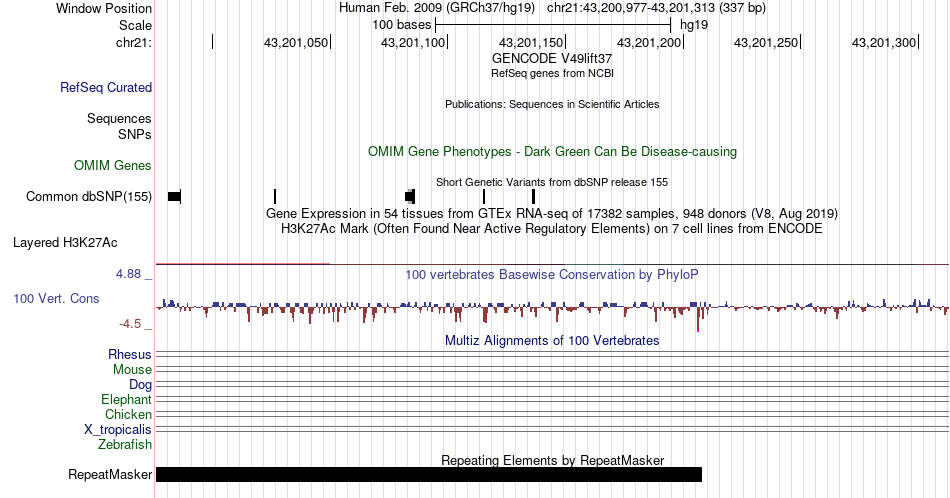The height and width of the screenshot is (498, 950).
Task: Click the Scale label
Action: 135,25
